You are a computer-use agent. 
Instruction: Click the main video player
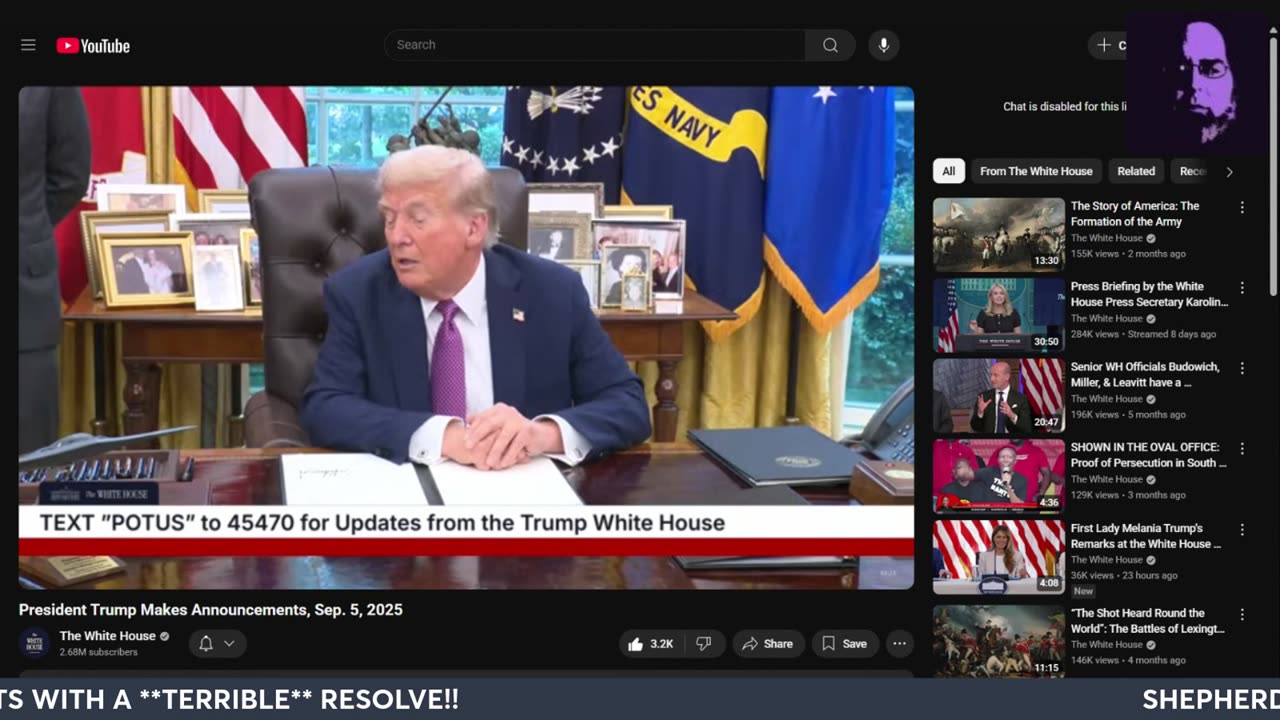(x=466, y=337)
